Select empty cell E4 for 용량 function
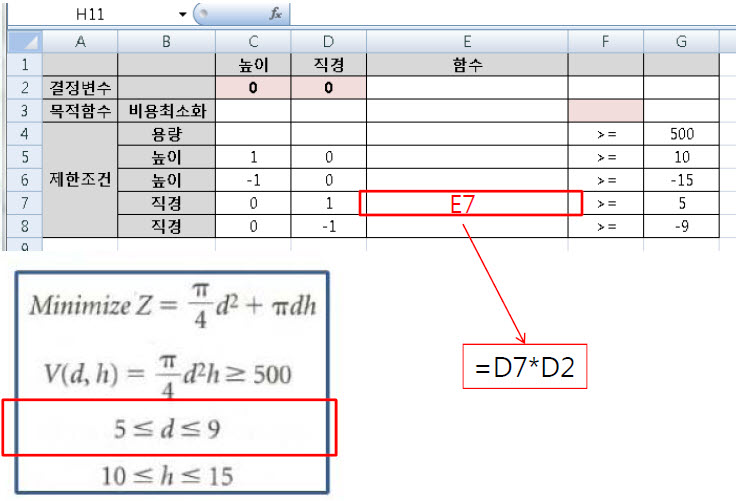739x501 pixels. [x=467, y=134]
